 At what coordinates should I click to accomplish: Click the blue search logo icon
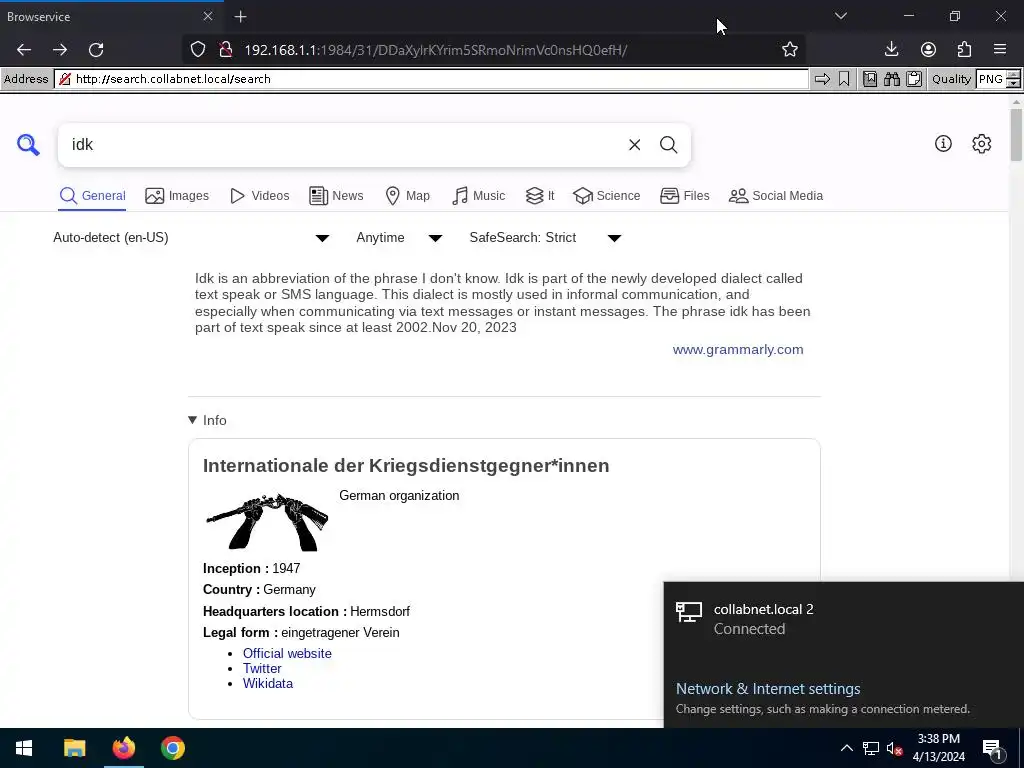[x=28, y=144]
